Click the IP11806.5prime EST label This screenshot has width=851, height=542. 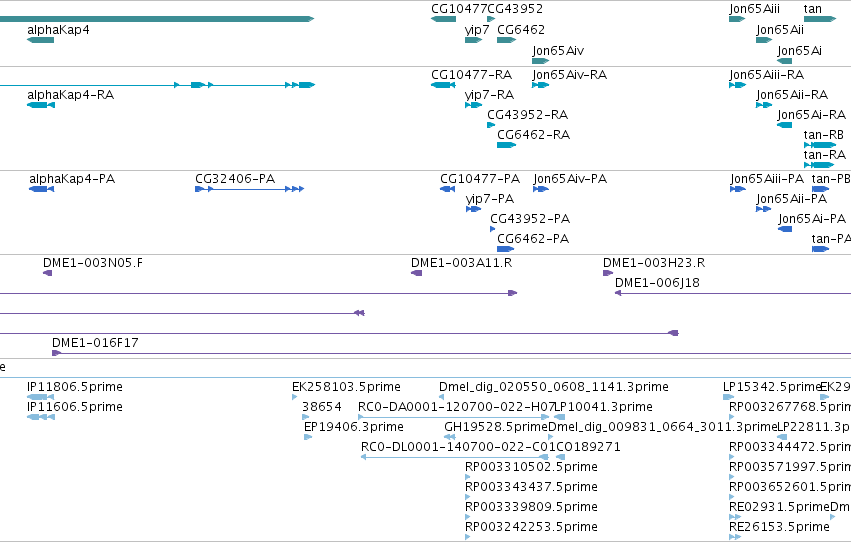coord(75,387)
